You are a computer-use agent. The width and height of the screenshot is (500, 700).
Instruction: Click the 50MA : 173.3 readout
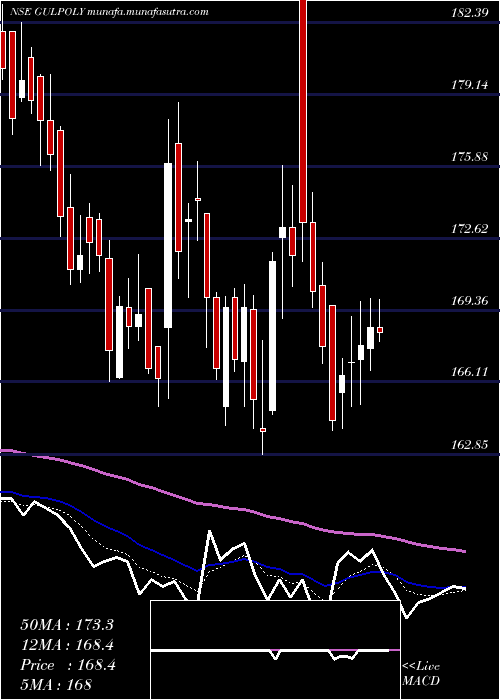(67, 625)
